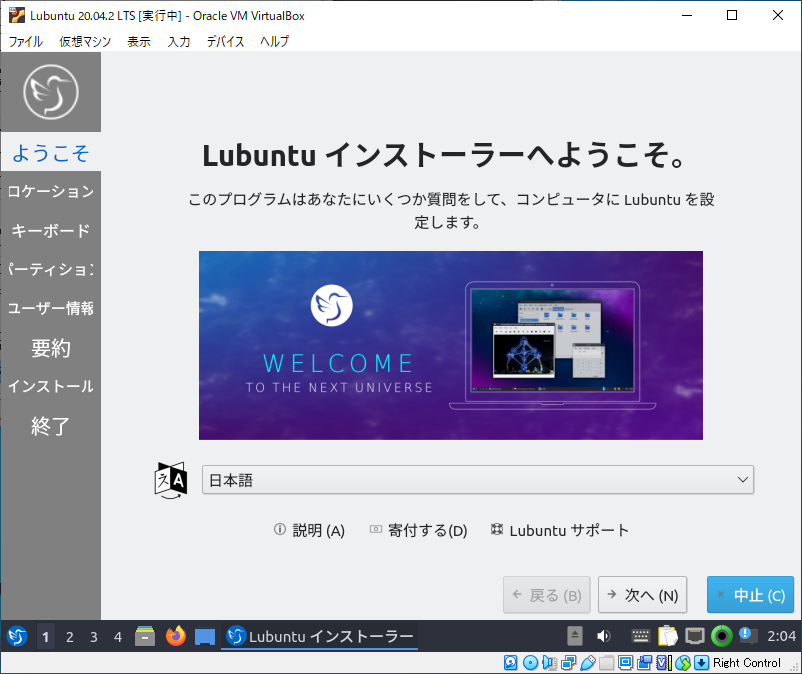The height and width of the screenshot is (674, 802).
Task: Click the VirtualBox CPU virtualization status icon
Action: (664, 663)
